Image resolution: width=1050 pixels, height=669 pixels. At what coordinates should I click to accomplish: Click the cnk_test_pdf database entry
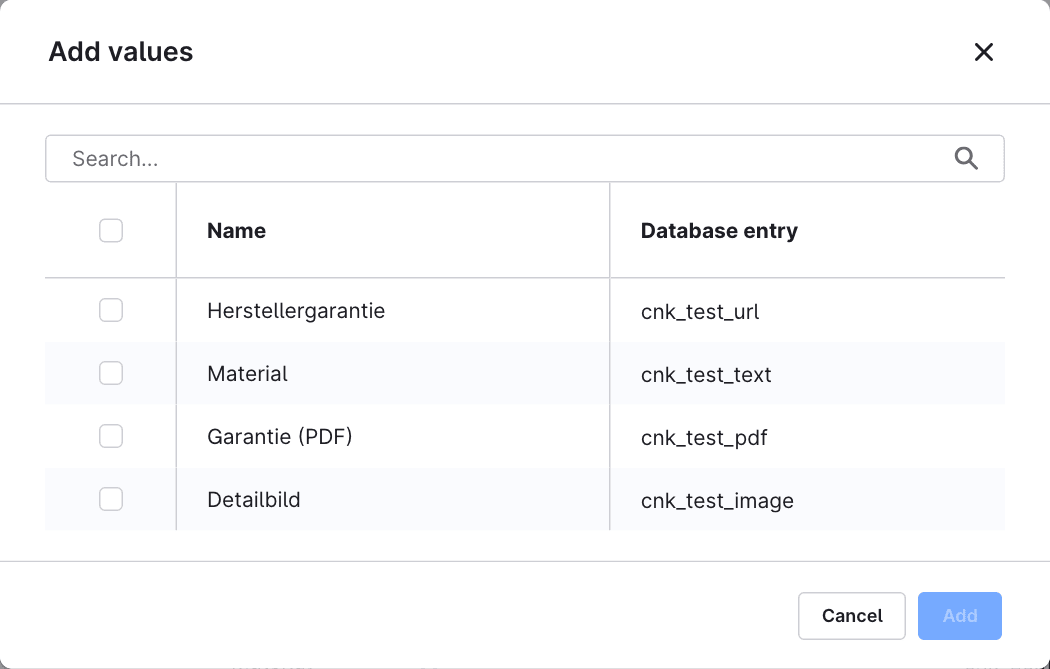704,438
